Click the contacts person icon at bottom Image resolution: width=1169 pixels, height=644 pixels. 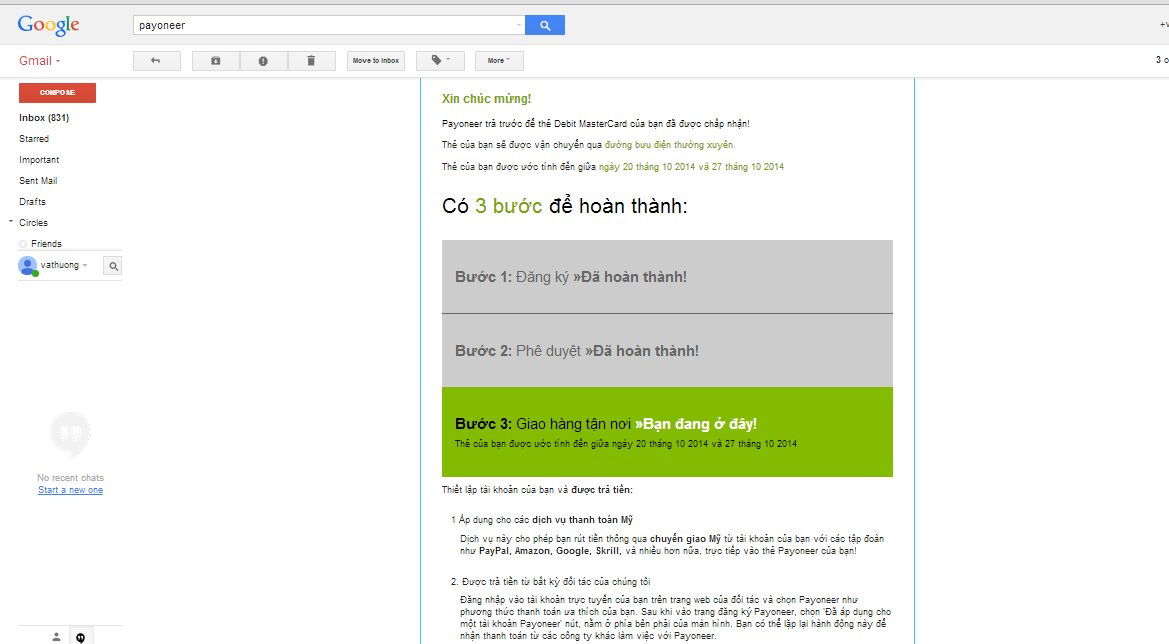pos(56,637)
